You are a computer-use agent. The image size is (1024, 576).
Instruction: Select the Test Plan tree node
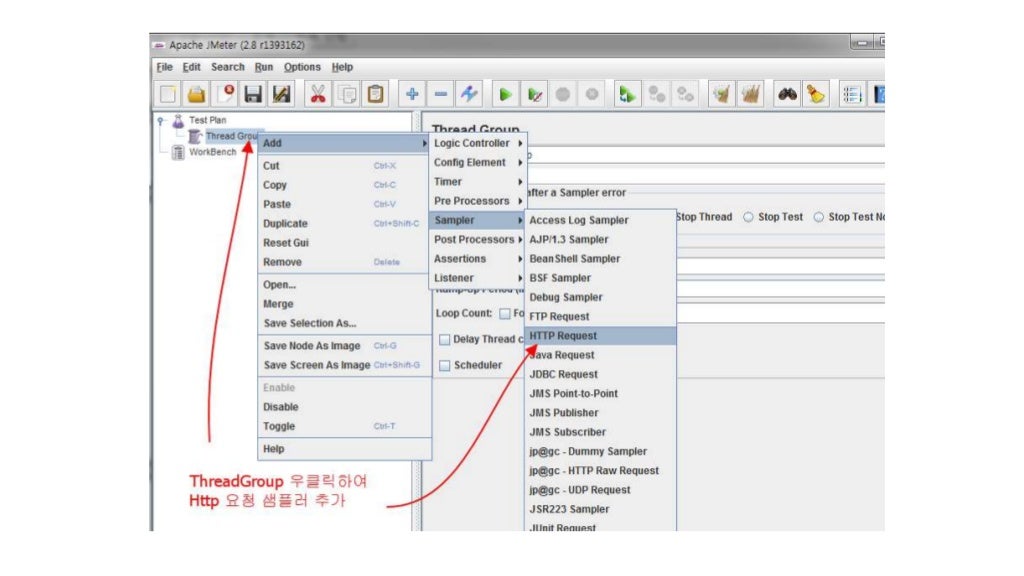[x=208, y=120]
